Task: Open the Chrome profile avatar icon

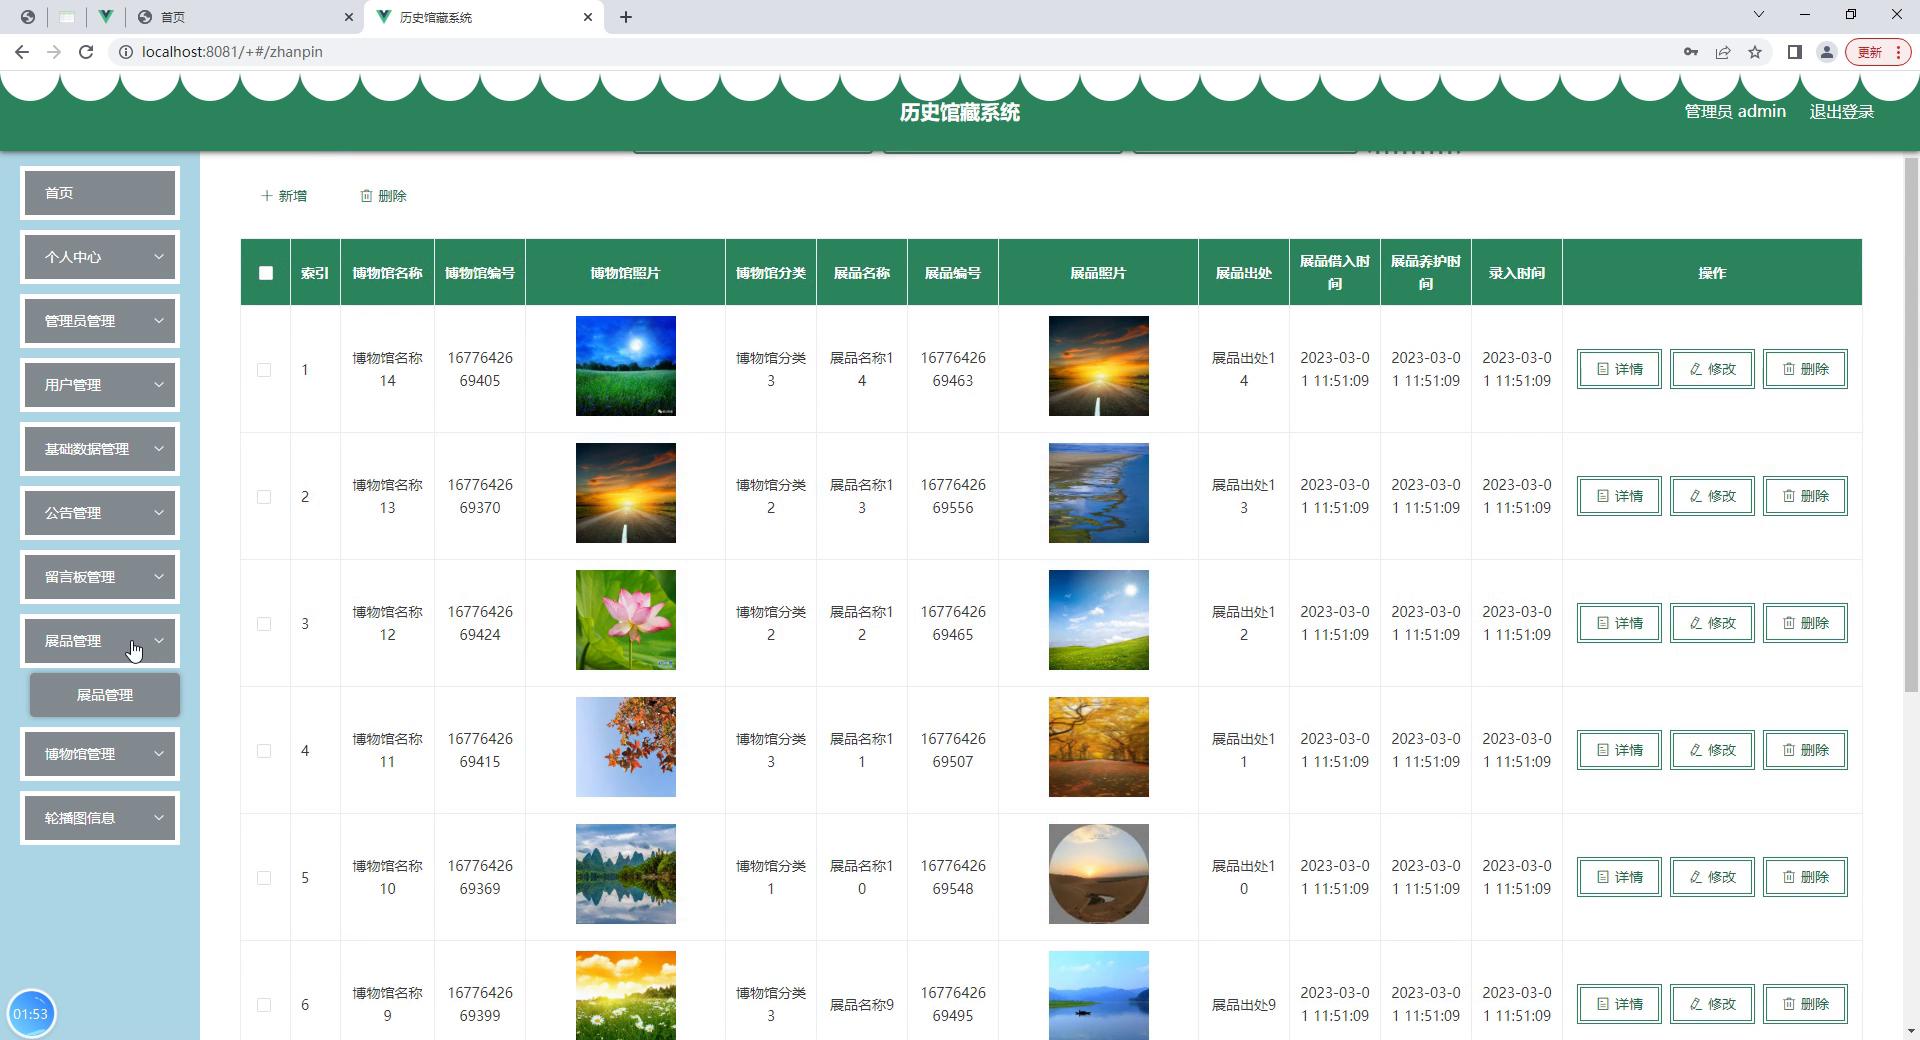Action: [x=1827, y=52]
